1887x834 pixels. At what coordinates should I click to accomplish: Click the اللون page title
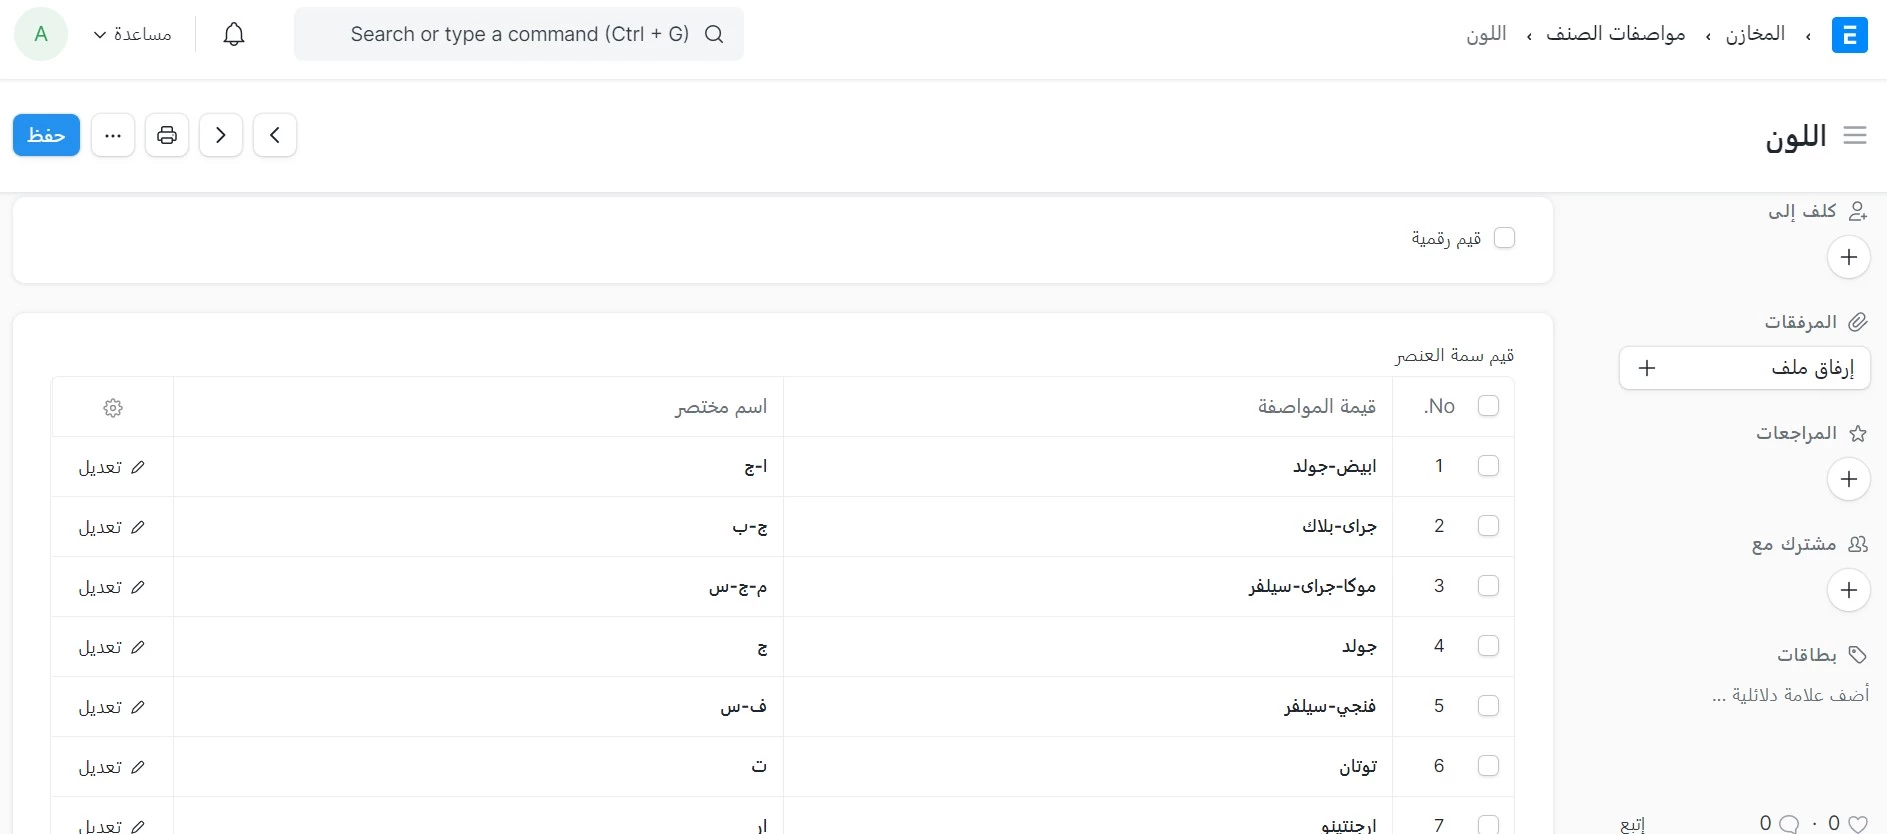tap(1796, 136)
